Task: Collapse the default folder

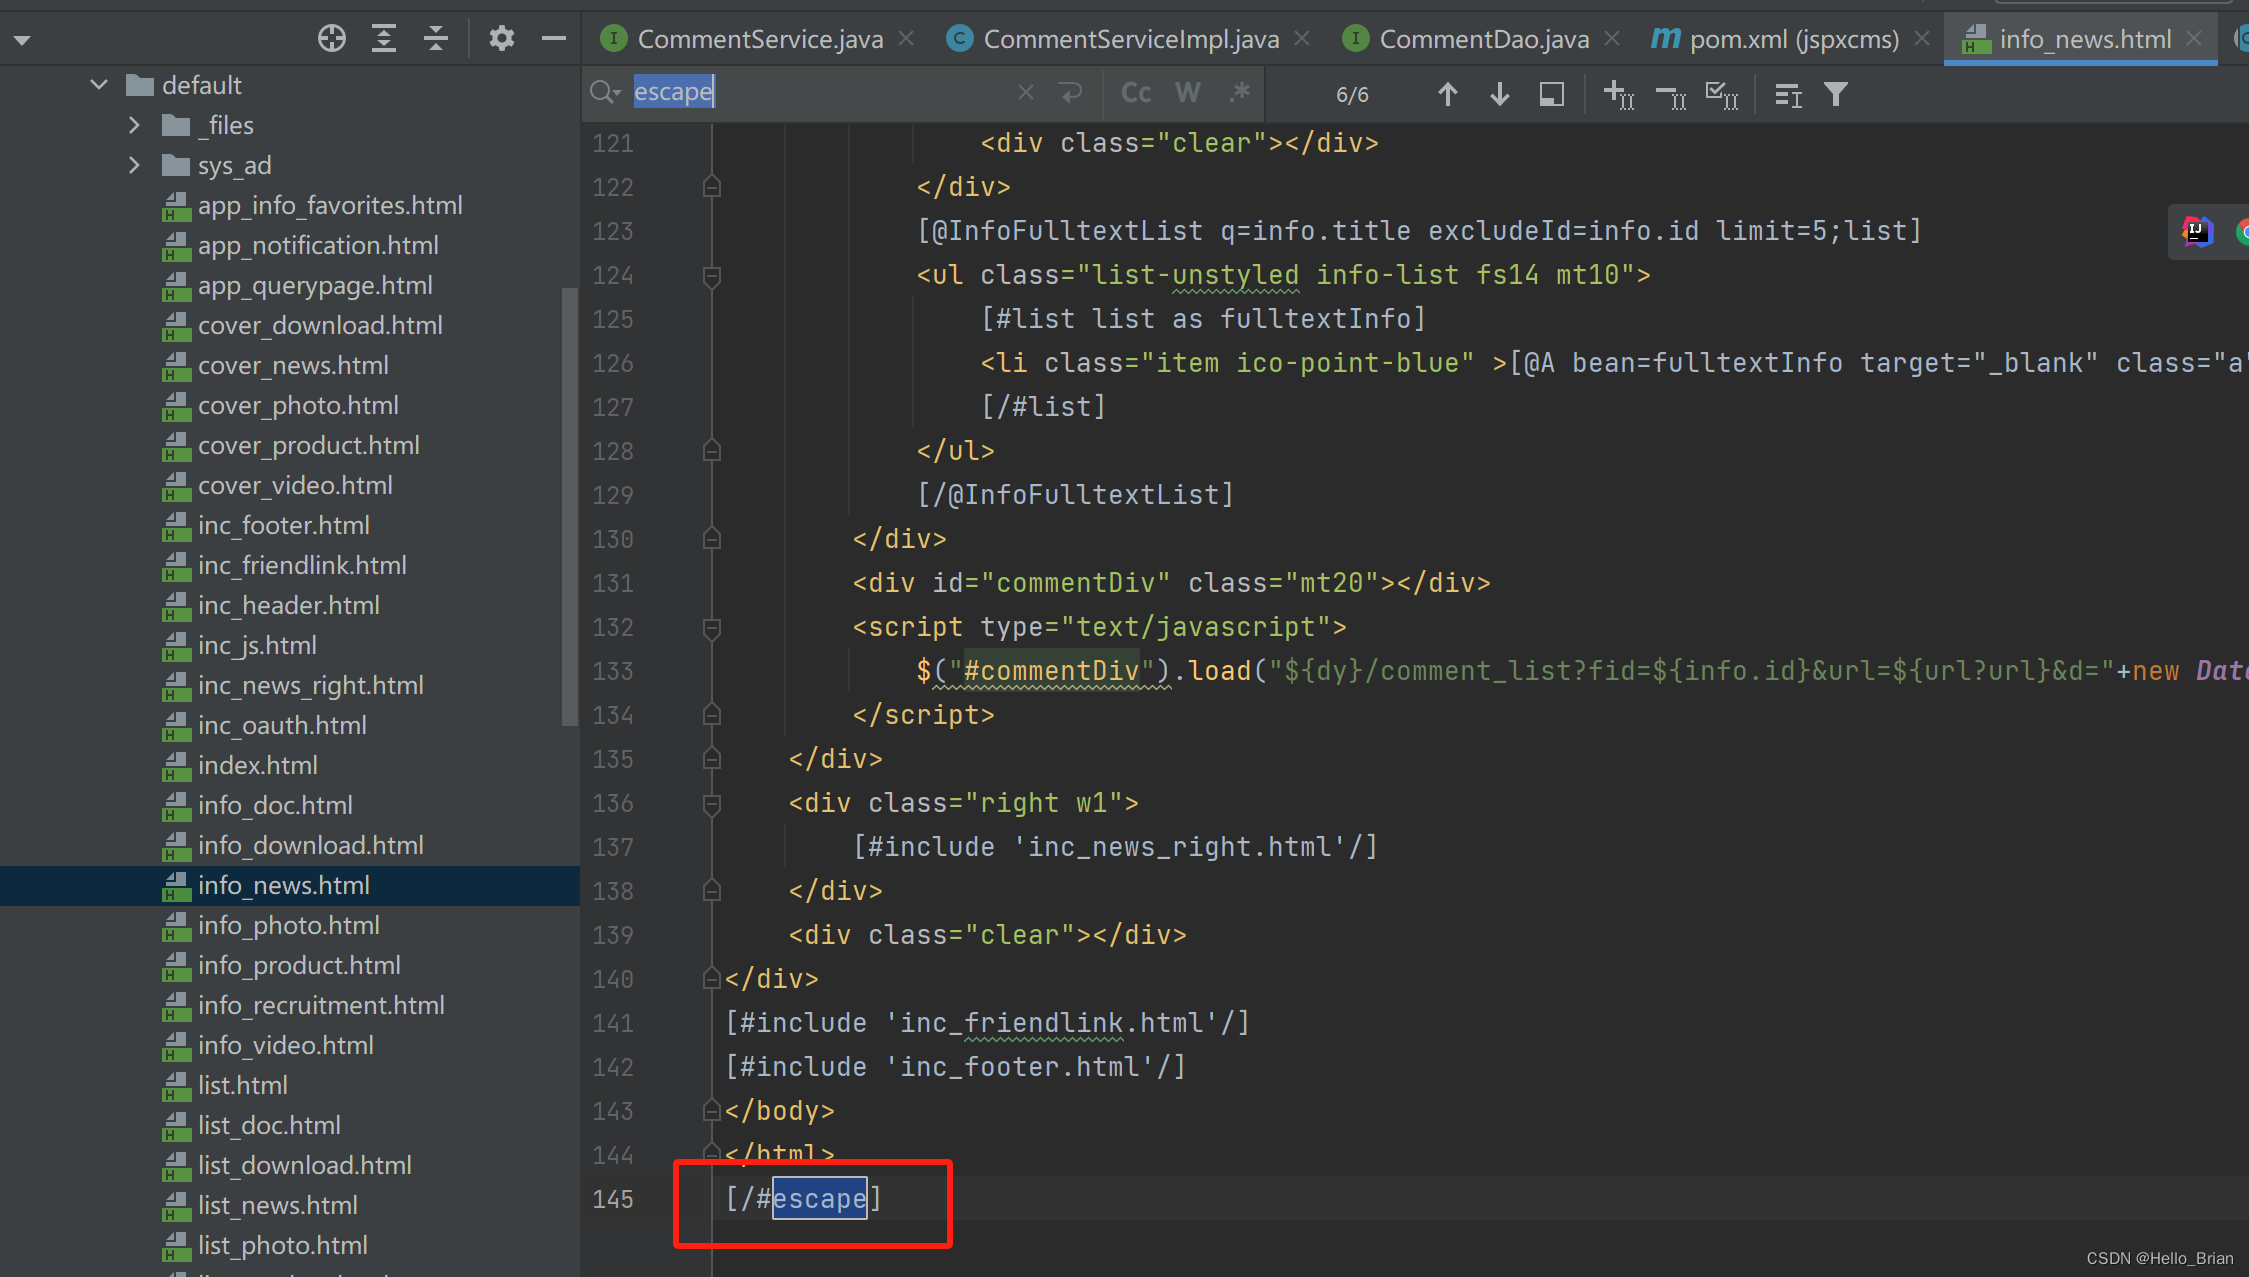Action: coord(98,85)
